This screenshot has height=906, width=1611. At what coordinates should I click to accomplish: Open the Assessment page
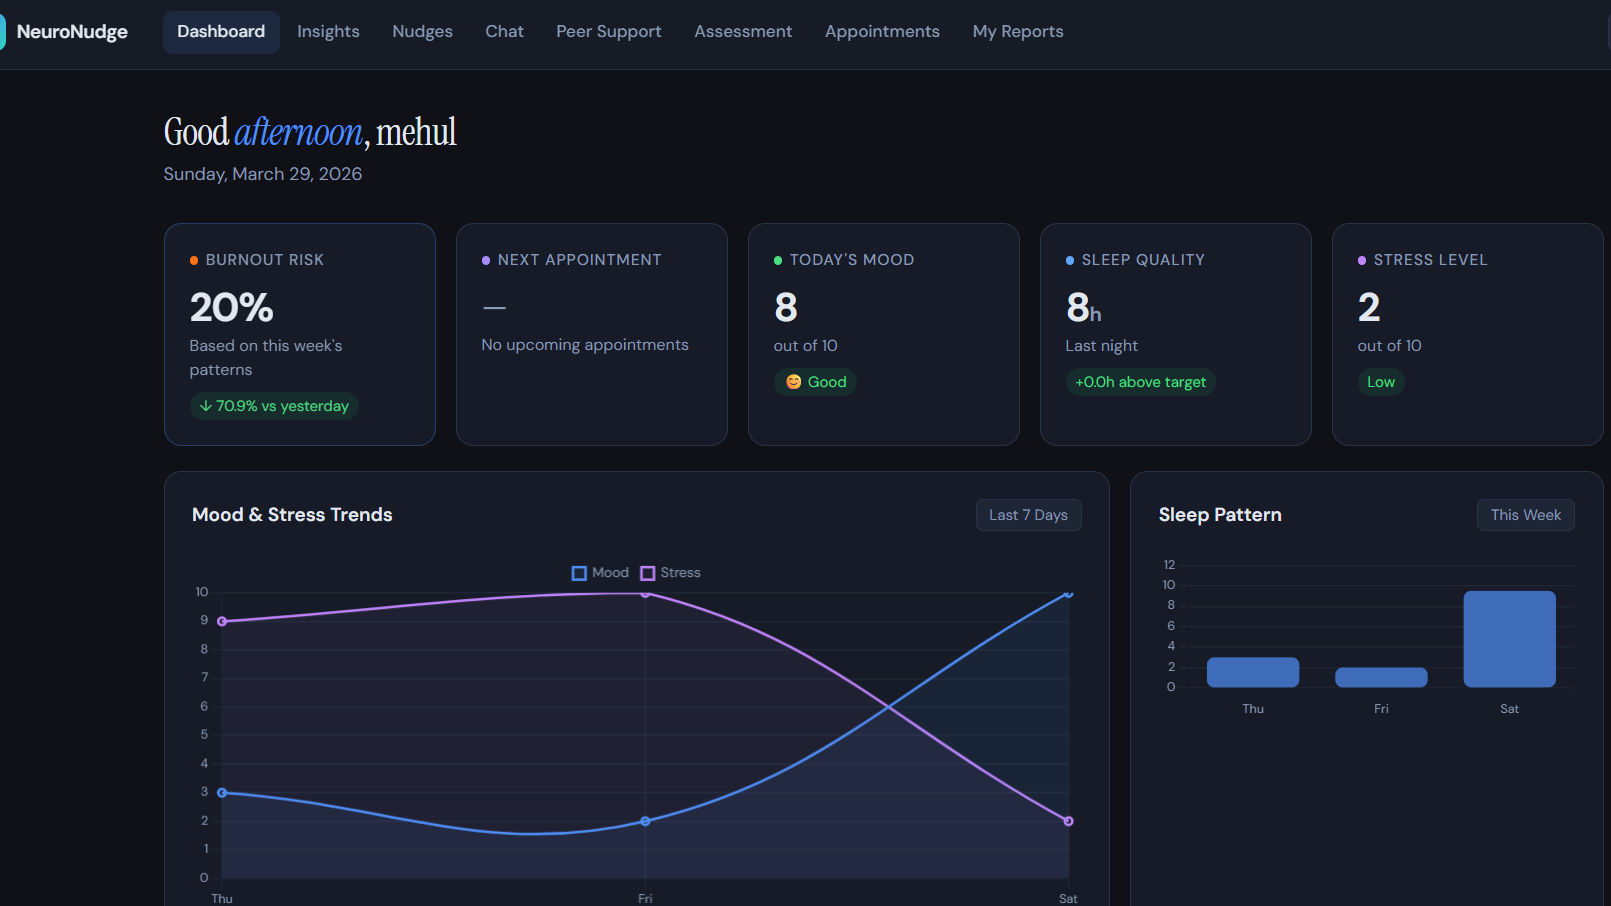tap(743, 32)
